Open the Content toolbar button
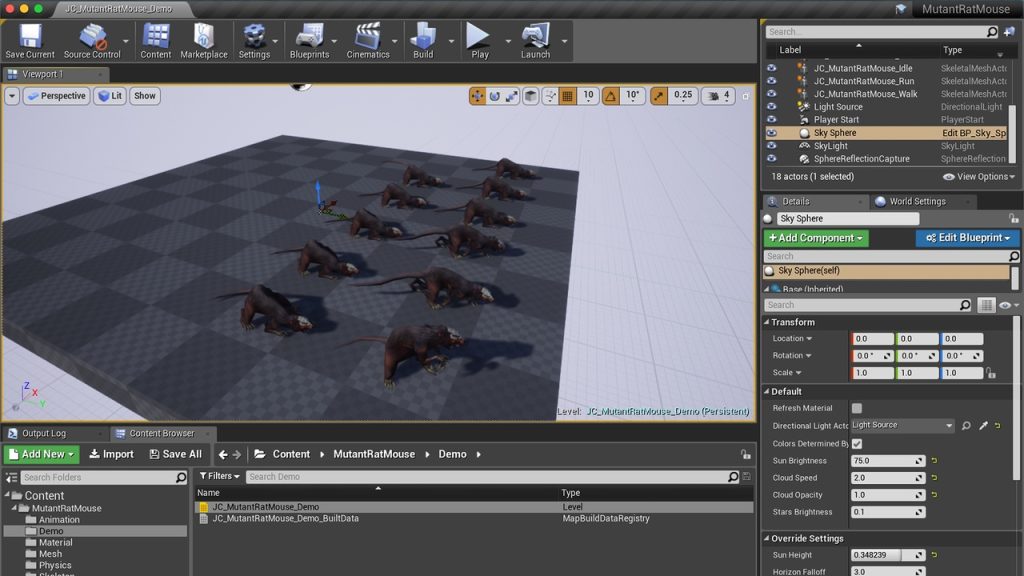The image size is (1024, 576). pos(155,40)
